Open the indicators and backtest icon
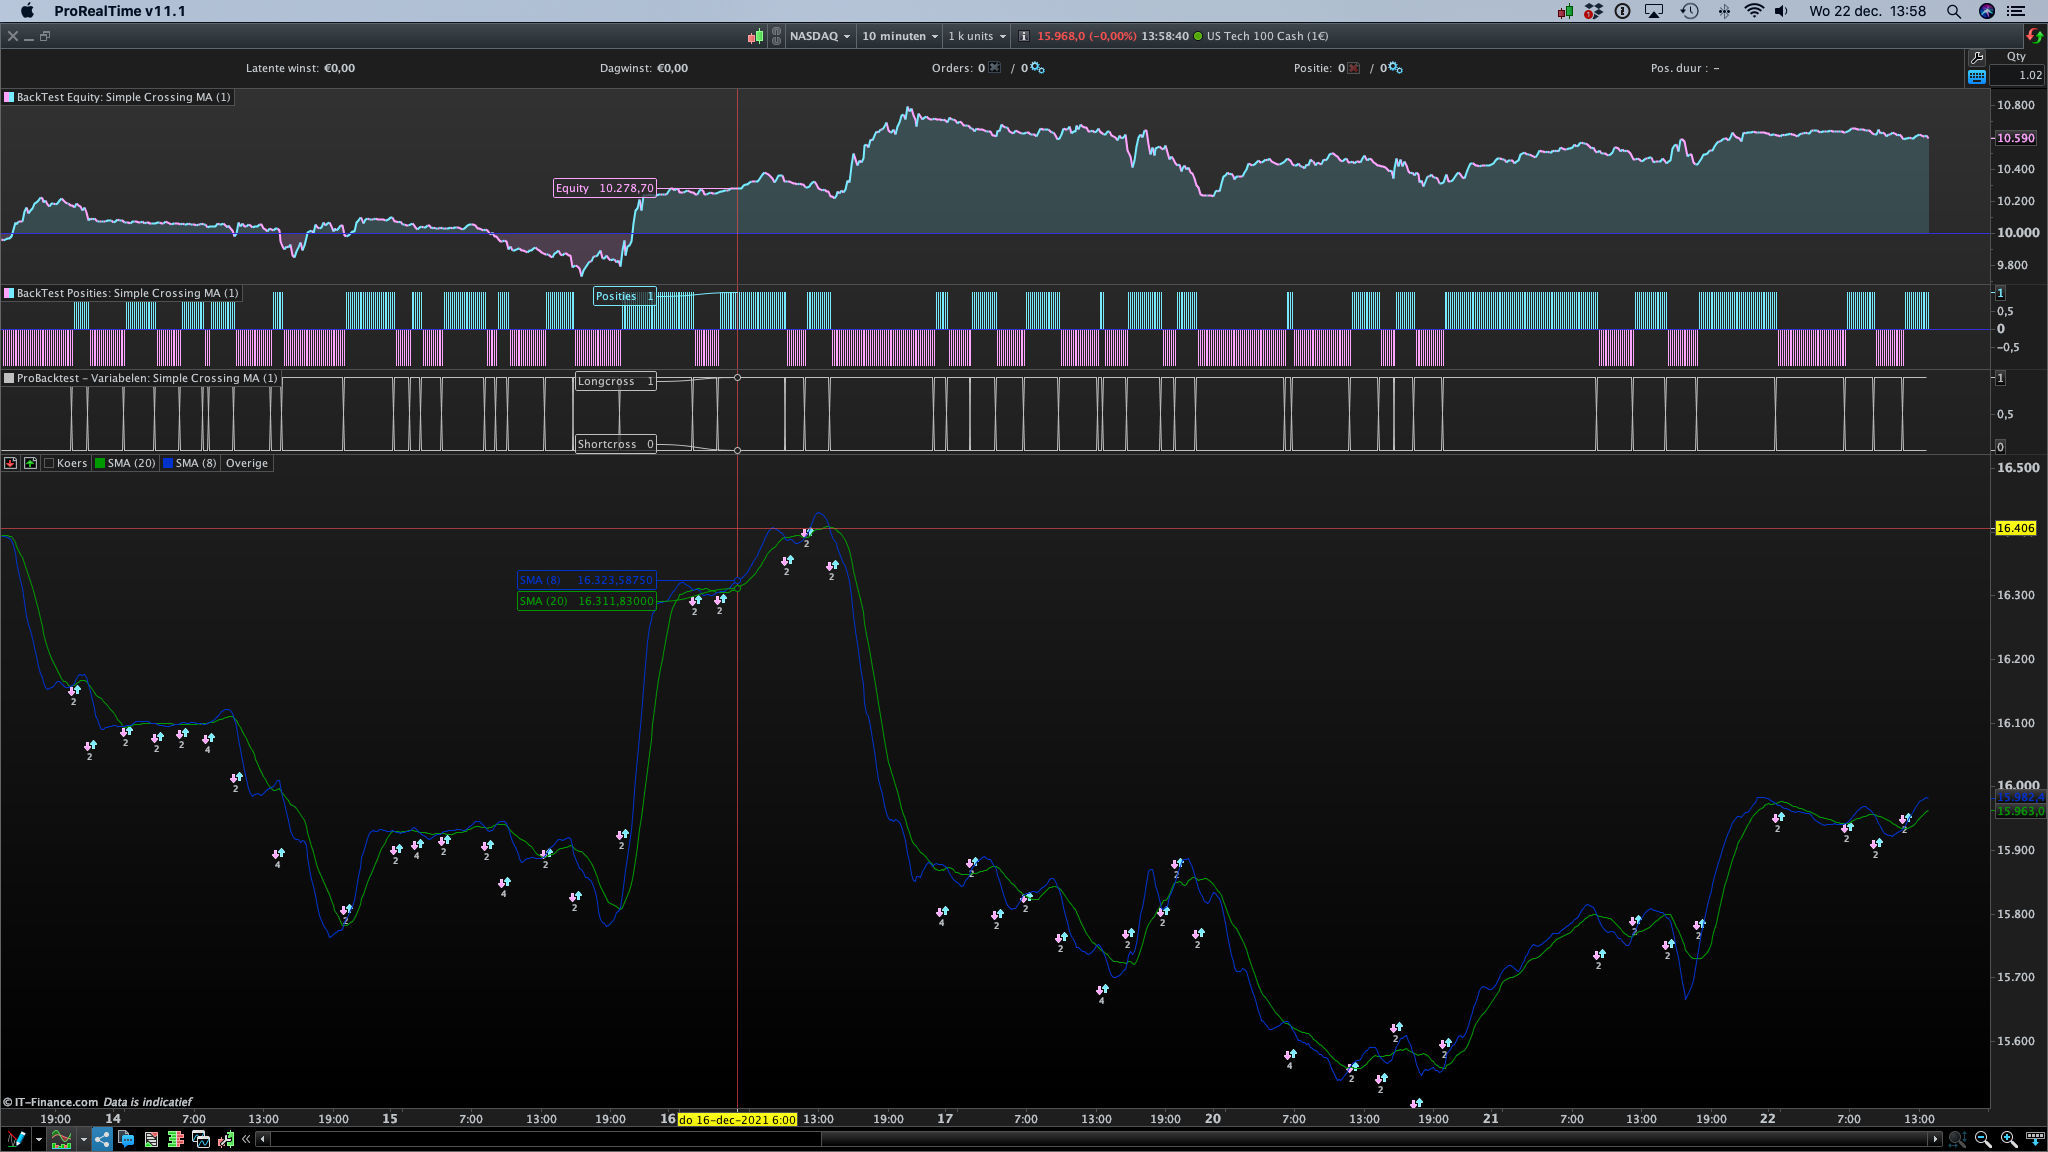The width and height of the screenshot is (2048, 1152). (x=61, y=1139)
